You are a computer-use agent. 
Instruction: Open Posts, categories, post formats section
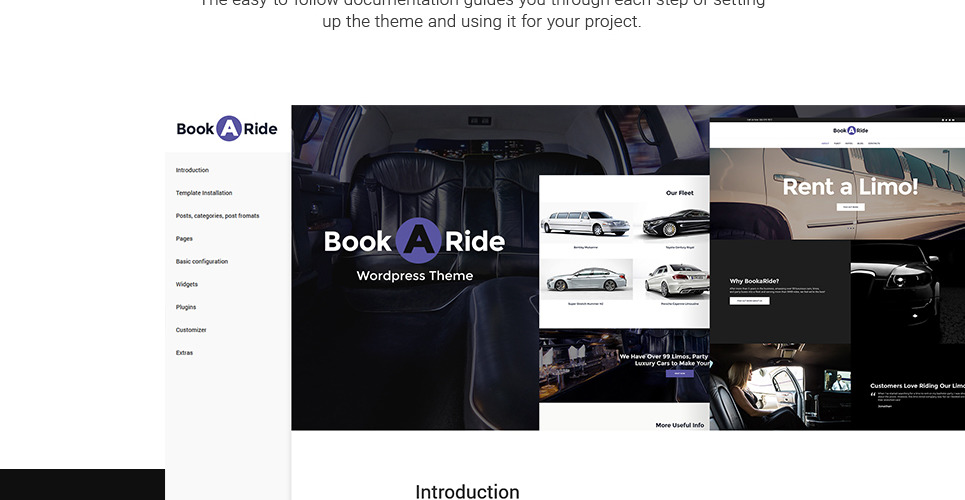217,216
